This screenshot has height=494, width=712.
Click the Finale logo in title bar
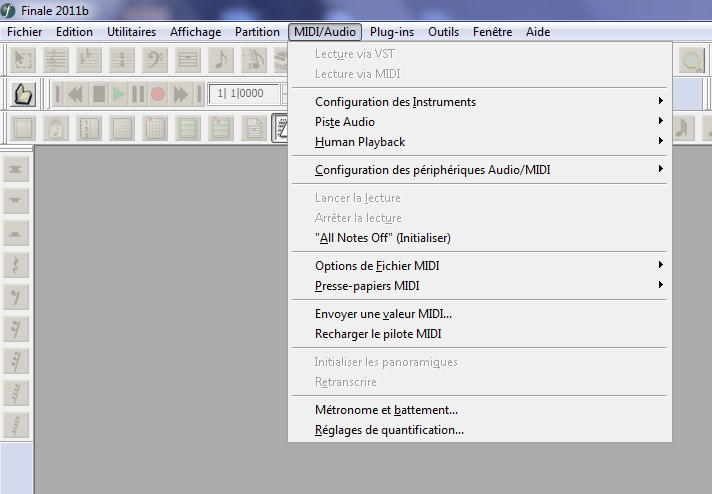tap(8, 10)
